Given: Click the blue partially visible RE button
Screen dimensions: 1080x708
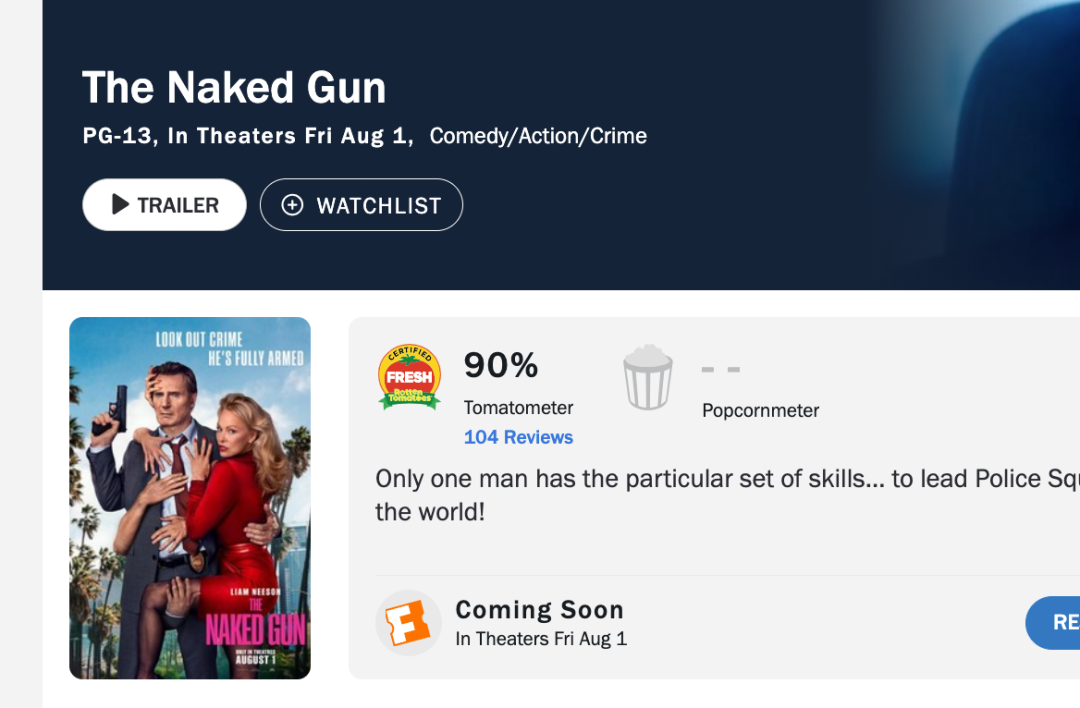Looking at the screenshot, I should 1052,623.
